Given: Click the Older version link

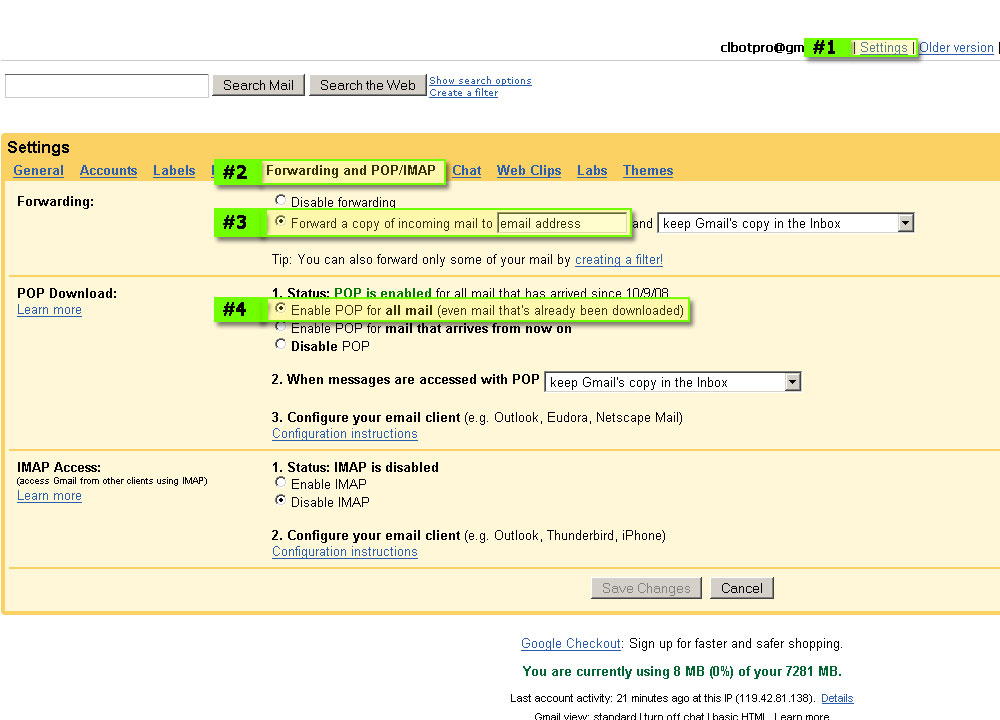Looking at the screenshot, I should point(956,48).
